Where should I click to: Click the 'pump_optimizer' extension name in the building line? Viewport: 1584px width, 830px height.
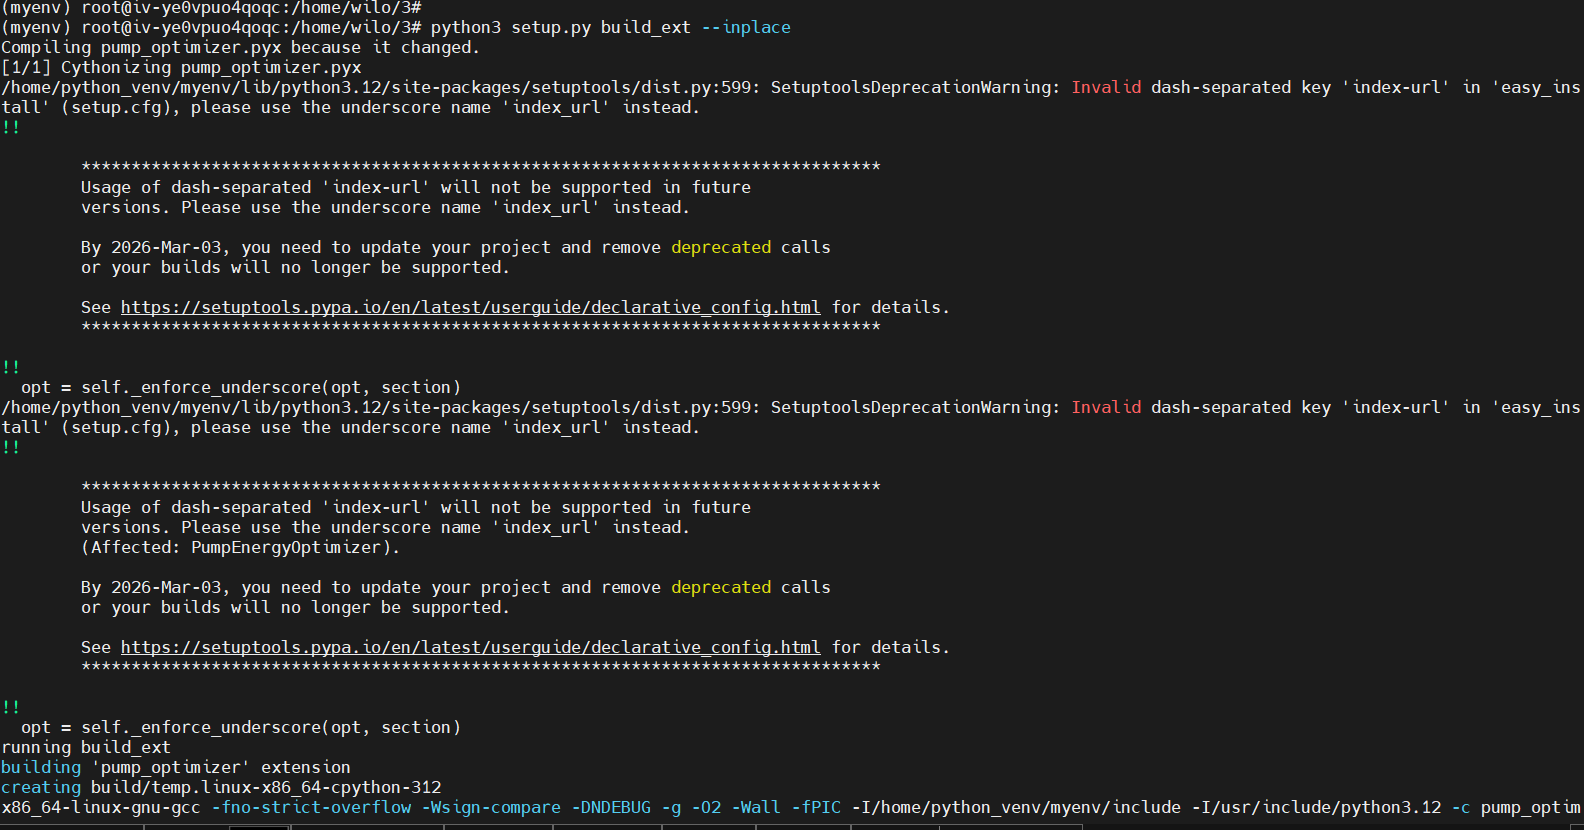pyautogui.click(x=171, y=767)
